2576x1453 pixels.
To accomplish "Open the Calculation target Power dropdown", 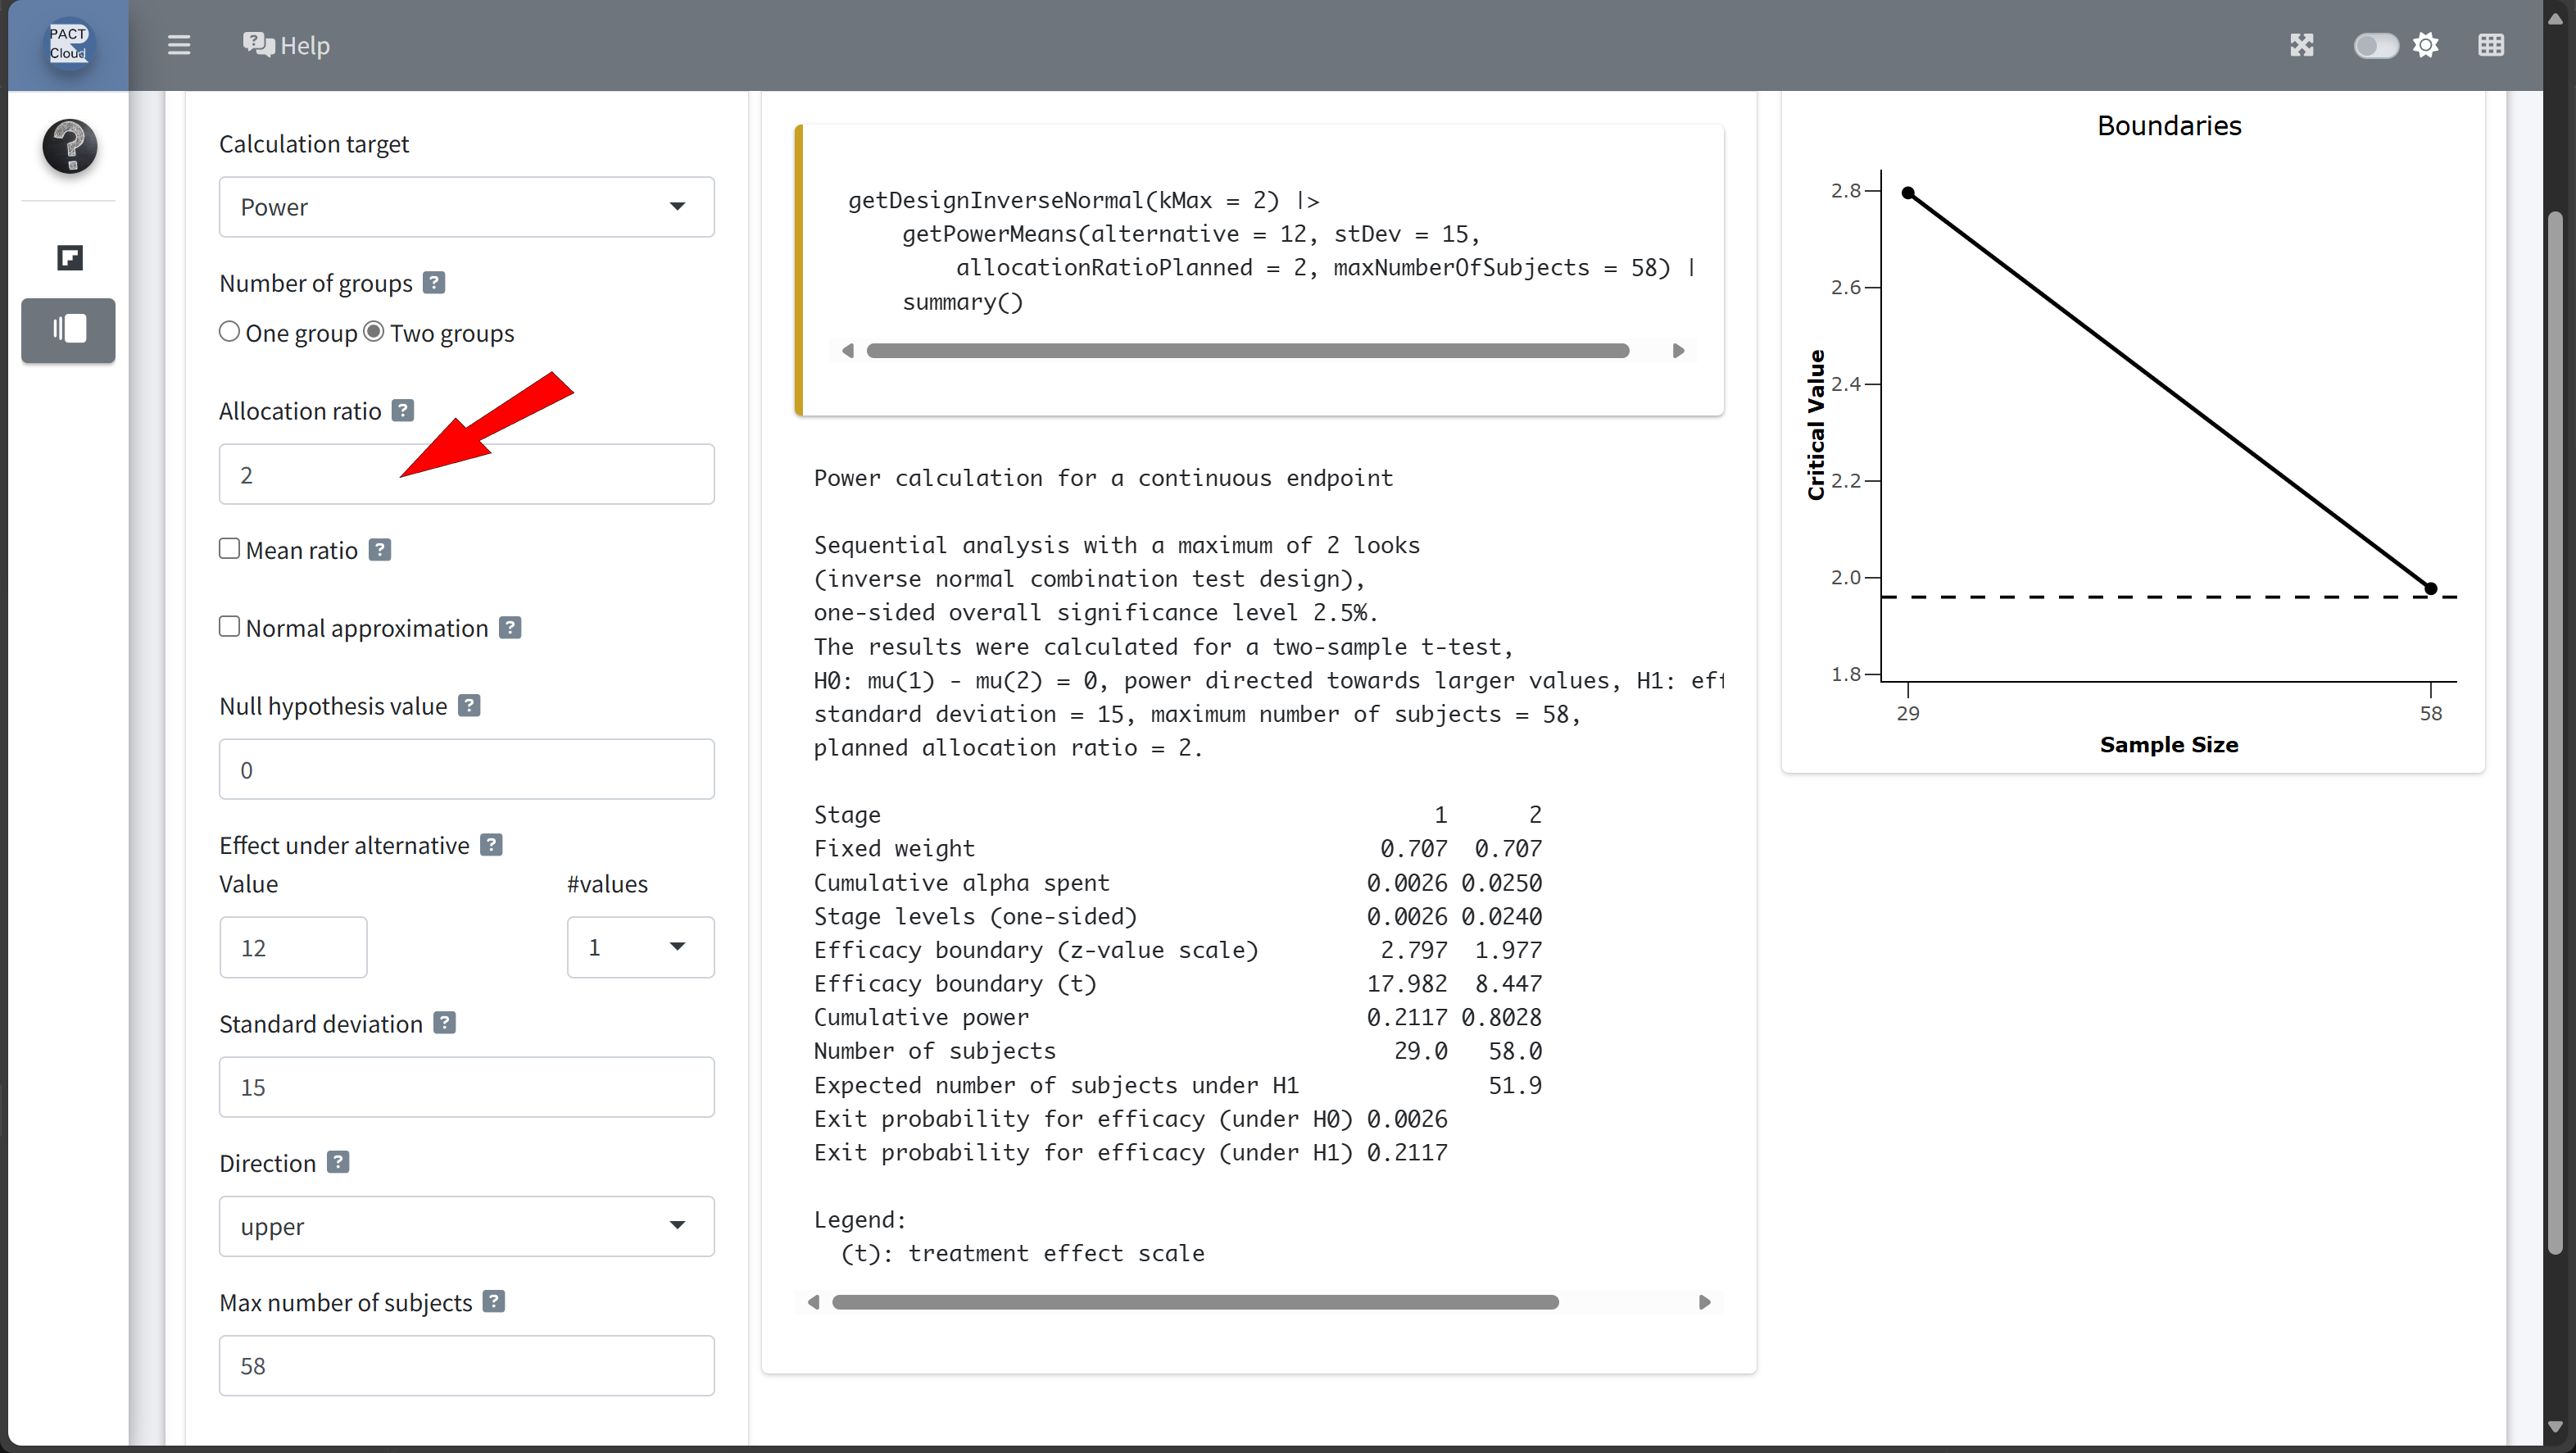I will tap(466, 207).
